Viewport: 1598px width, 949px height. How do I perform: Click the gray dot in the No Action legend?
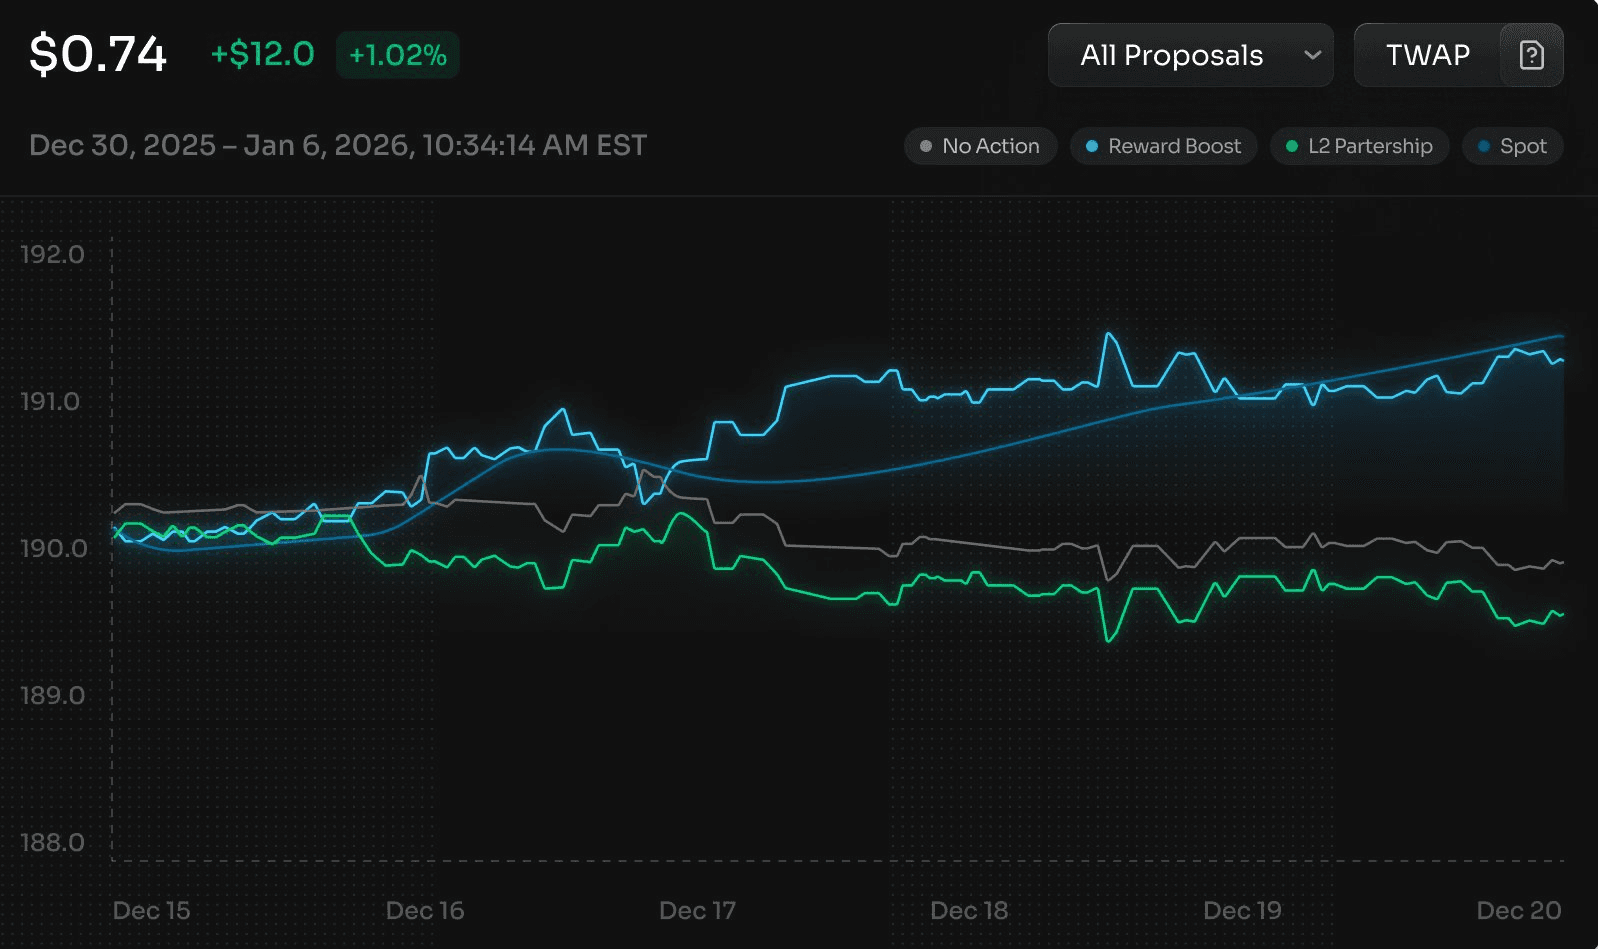coord(925,146)
